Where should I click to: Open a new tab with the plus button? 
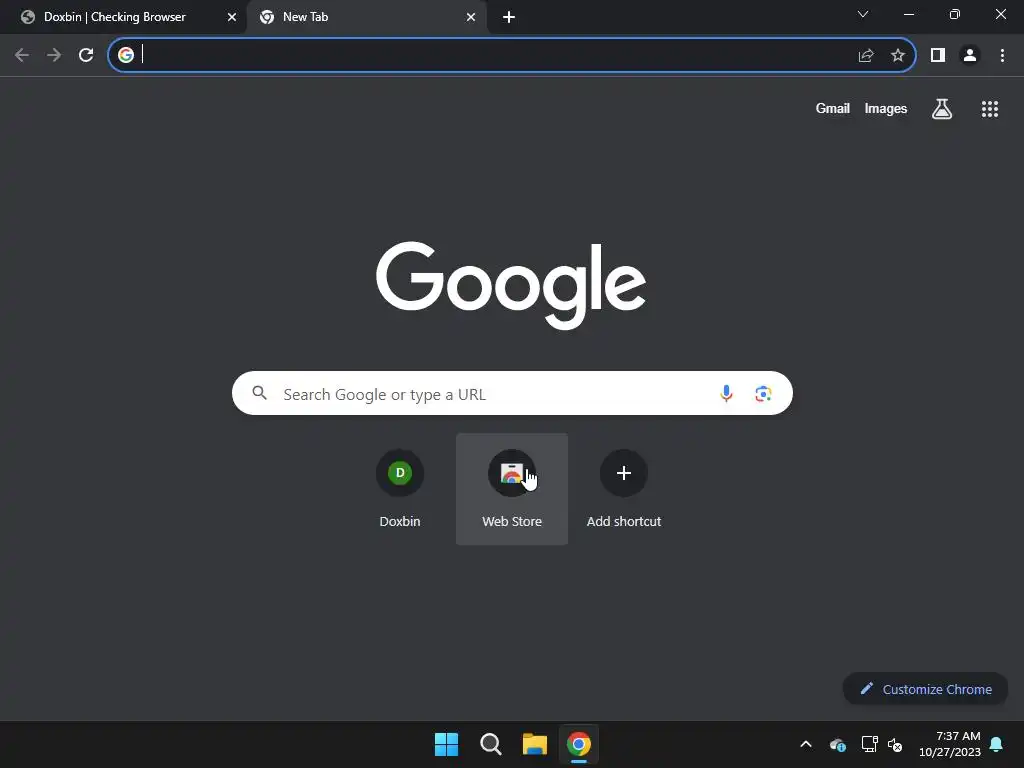pyautogui.click(x=509, y=17)
